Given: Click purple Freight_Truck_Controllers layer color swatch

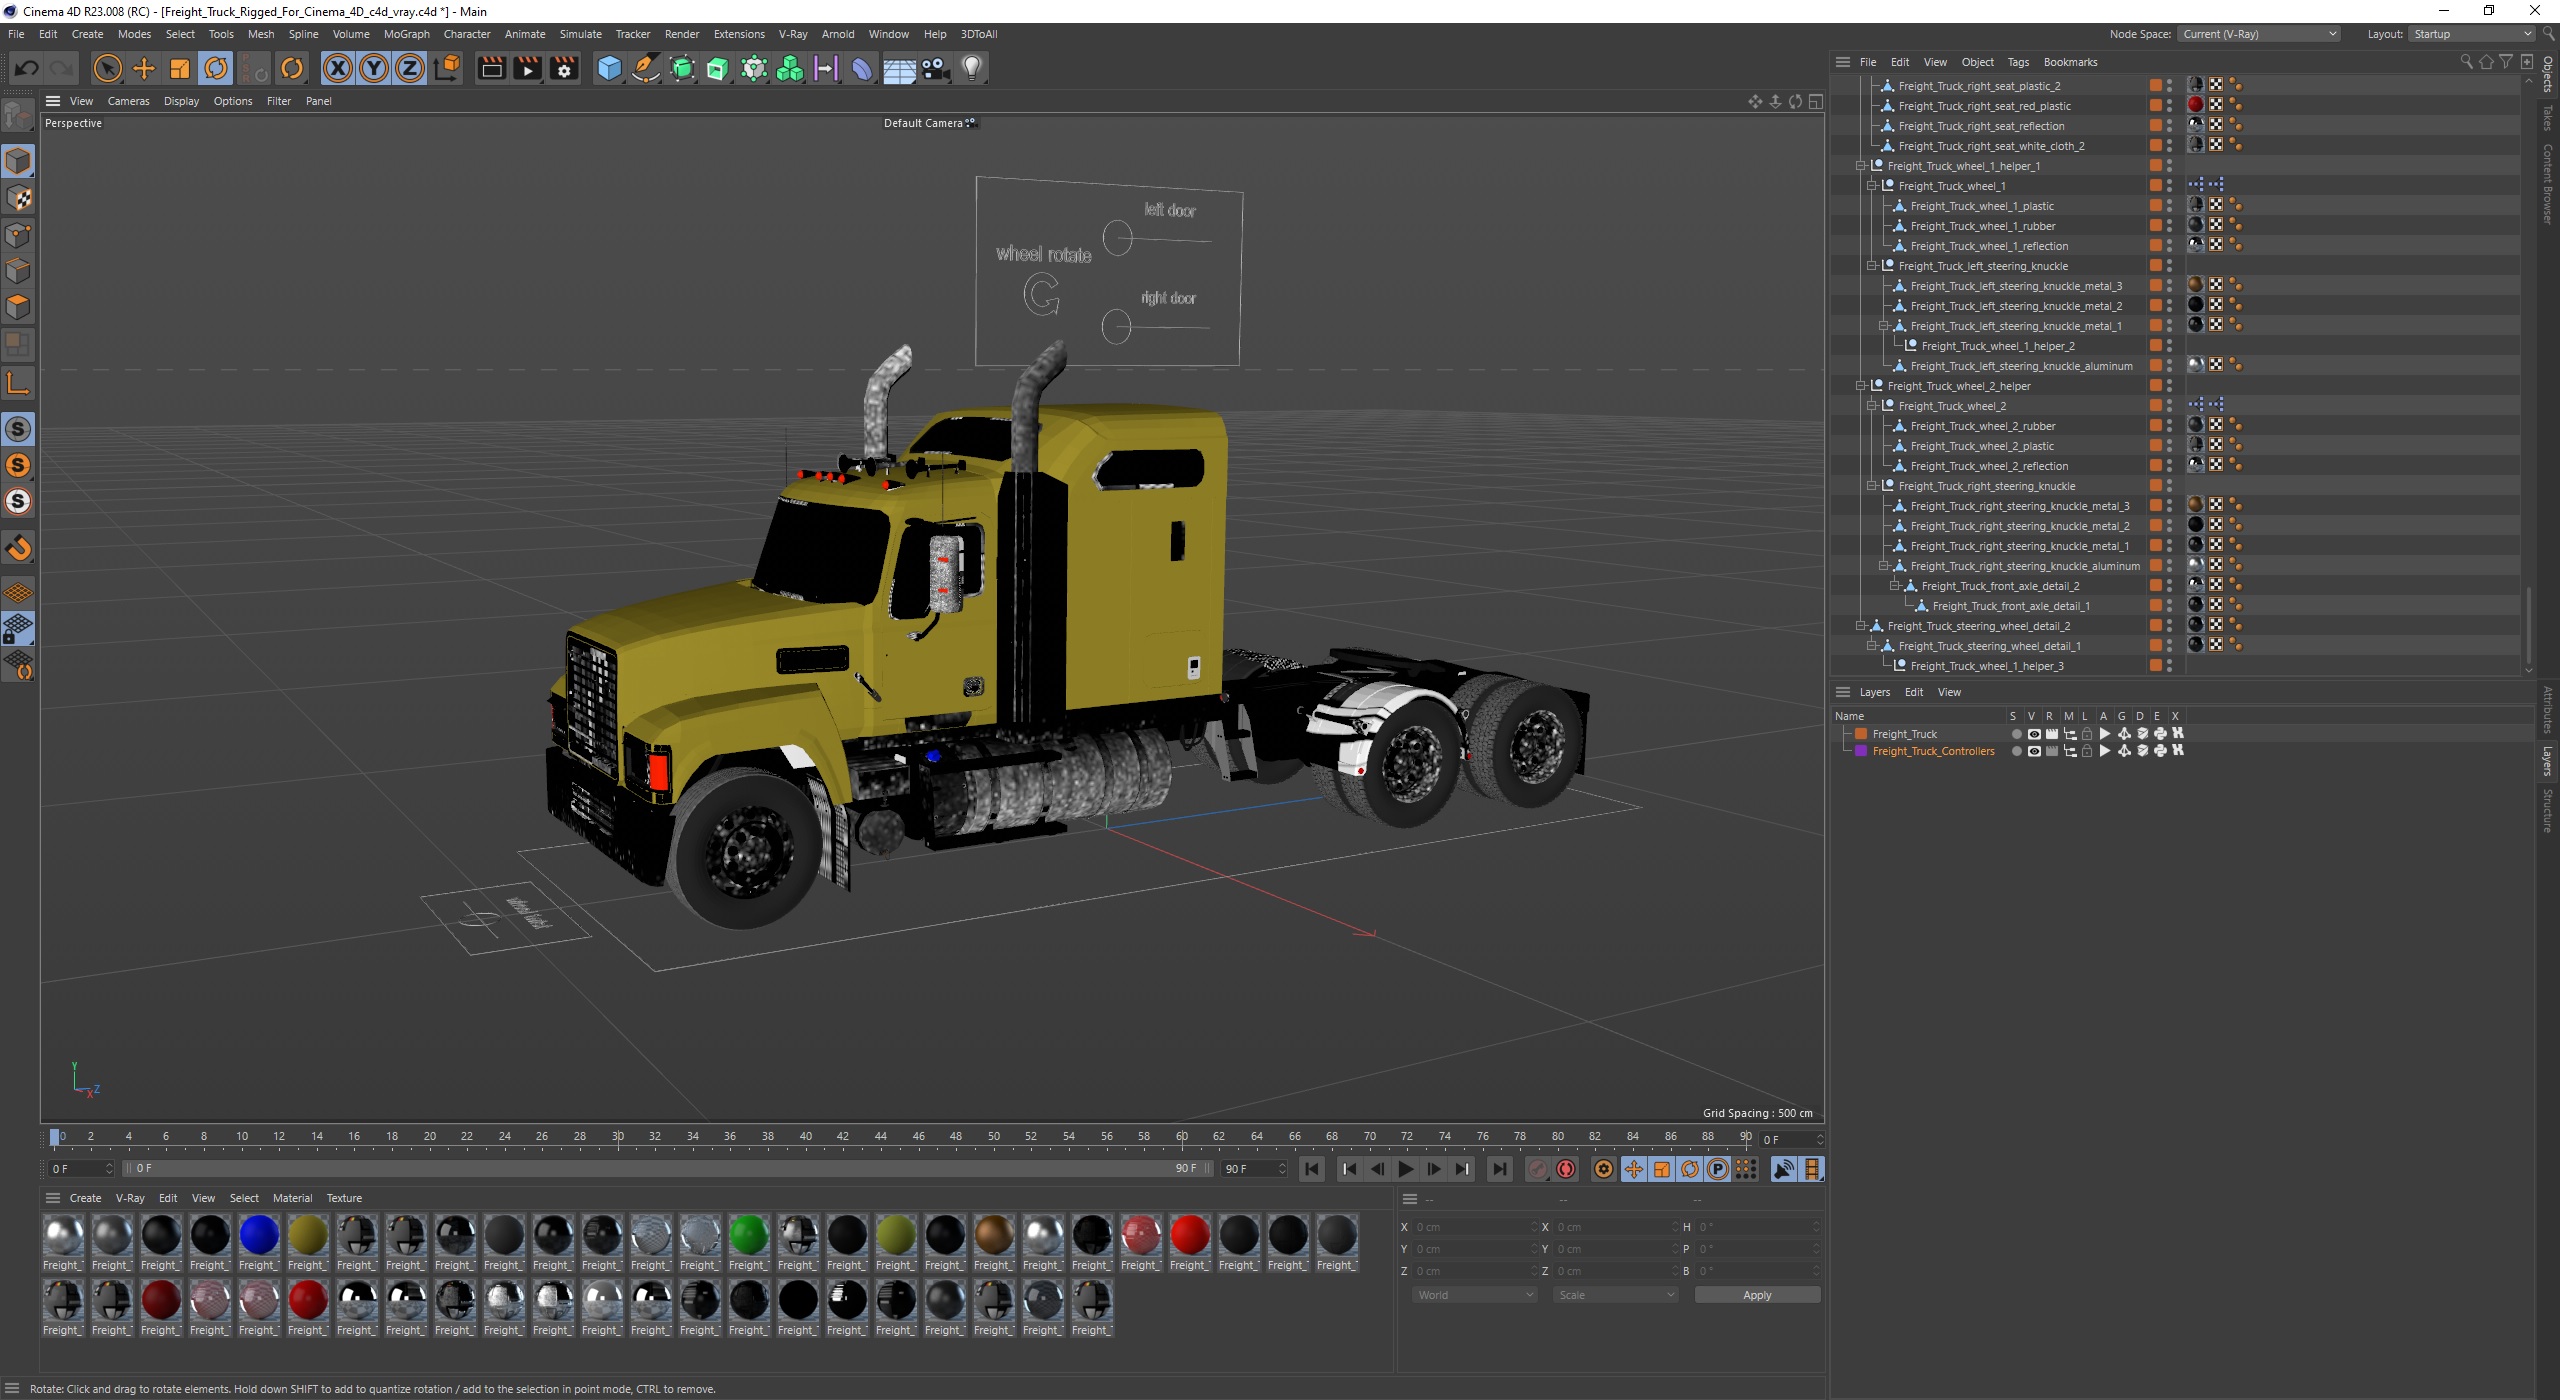Looking at the screenshot, I should coord(1861,751).
